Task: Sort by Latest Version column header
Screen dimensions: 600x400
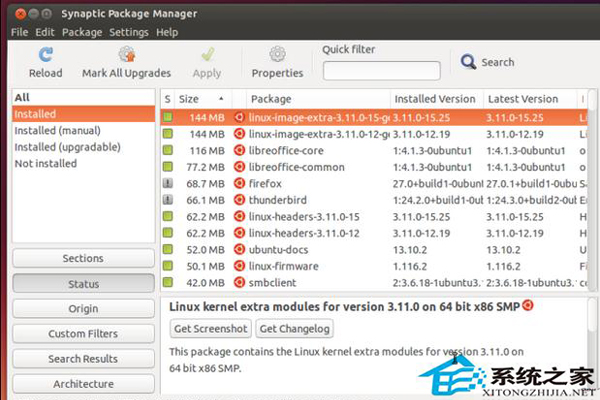Action: click(x=530, y=99)
